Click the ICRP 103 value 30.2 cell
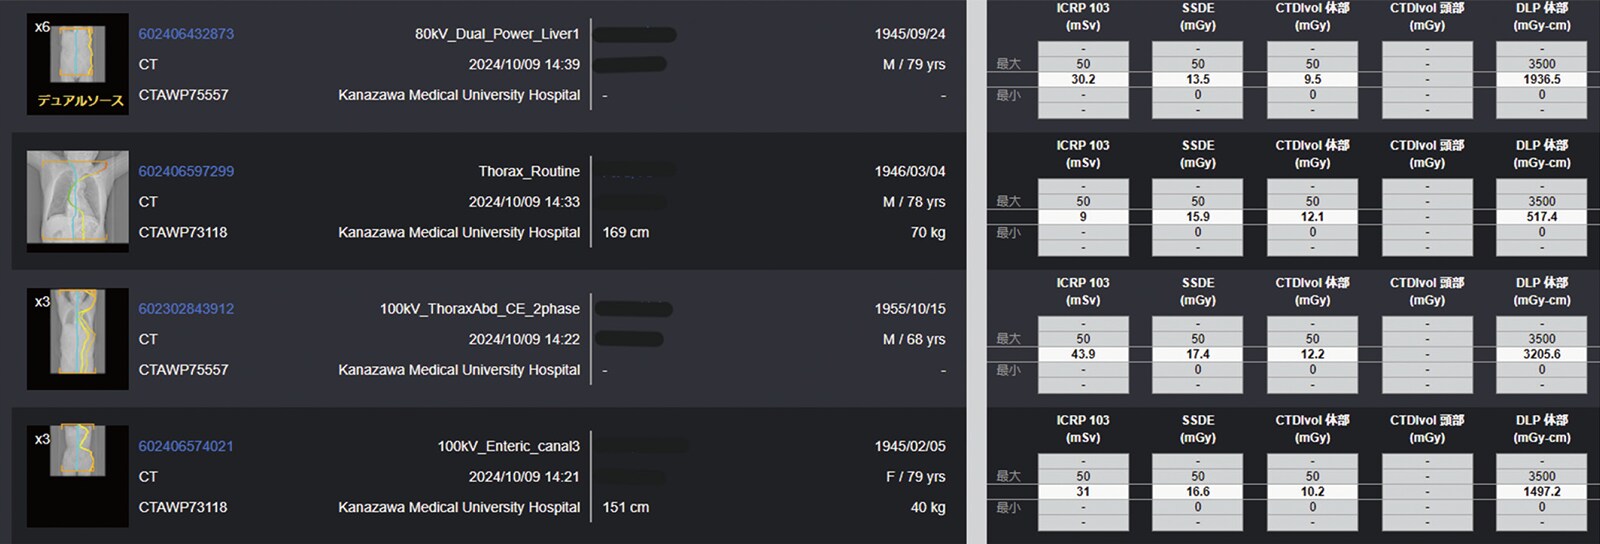This screenshot has width=1600, height=544. pos(1083,79)
